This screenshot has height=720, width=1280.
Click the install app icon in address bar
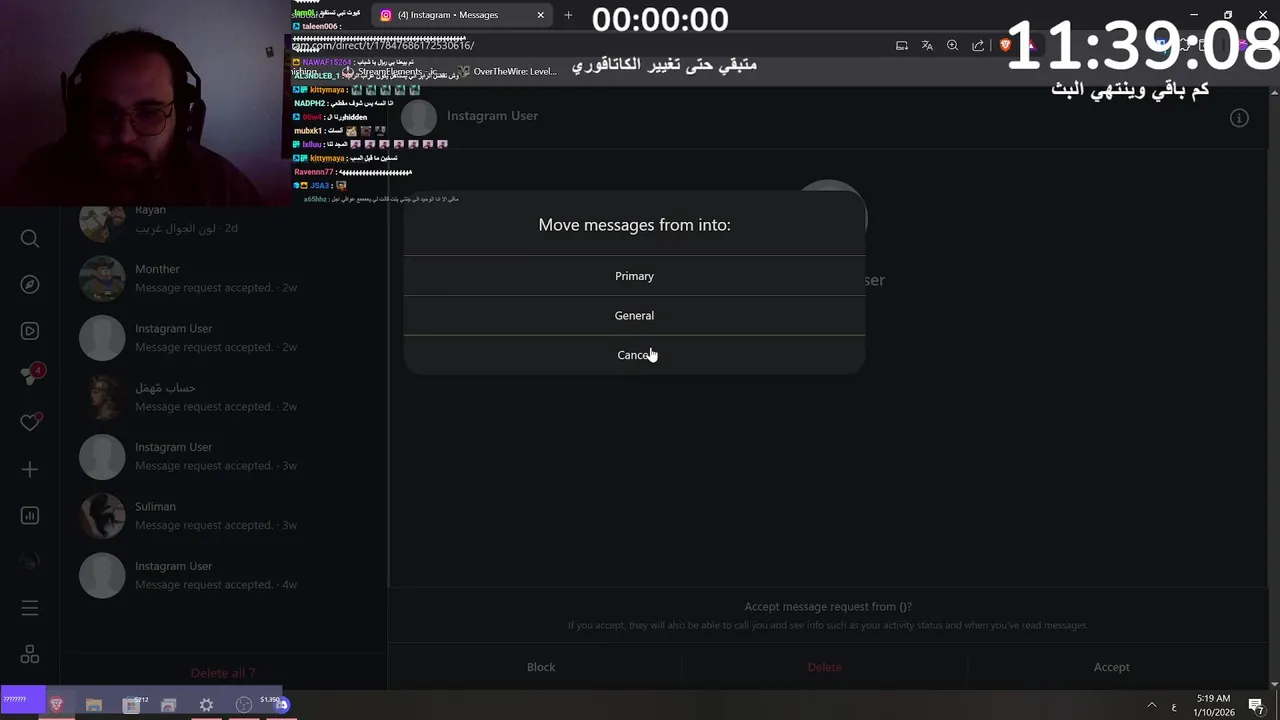[902, 45]
